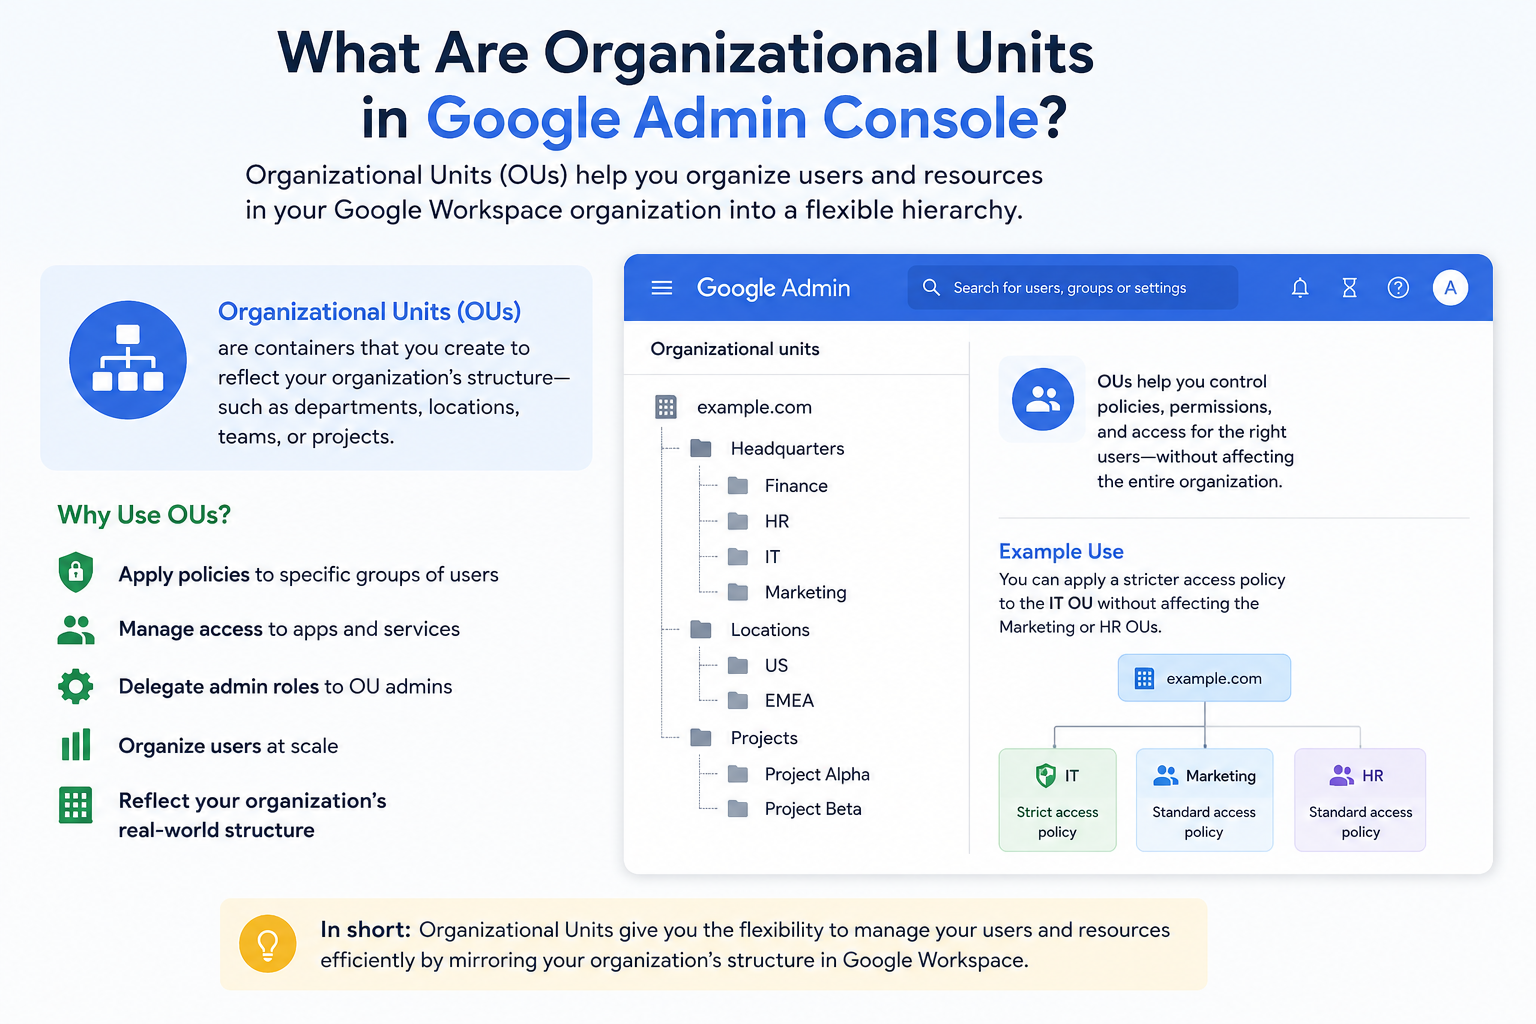Select the Finance organizational unit
The width and height of the screenshot is (1536, 1024).
pos(796,486)
